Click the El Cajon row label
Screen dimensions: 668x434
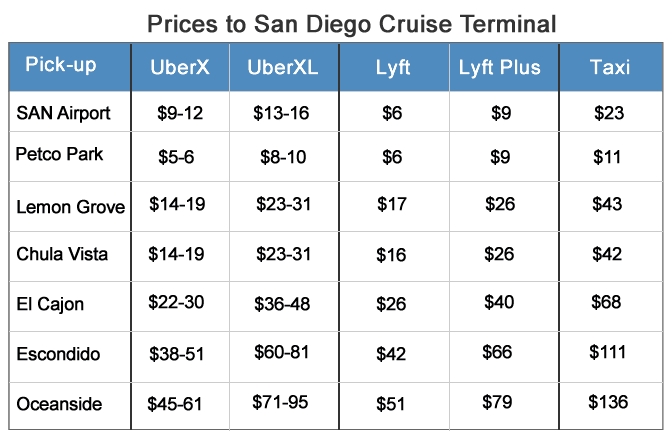[51, 303]
